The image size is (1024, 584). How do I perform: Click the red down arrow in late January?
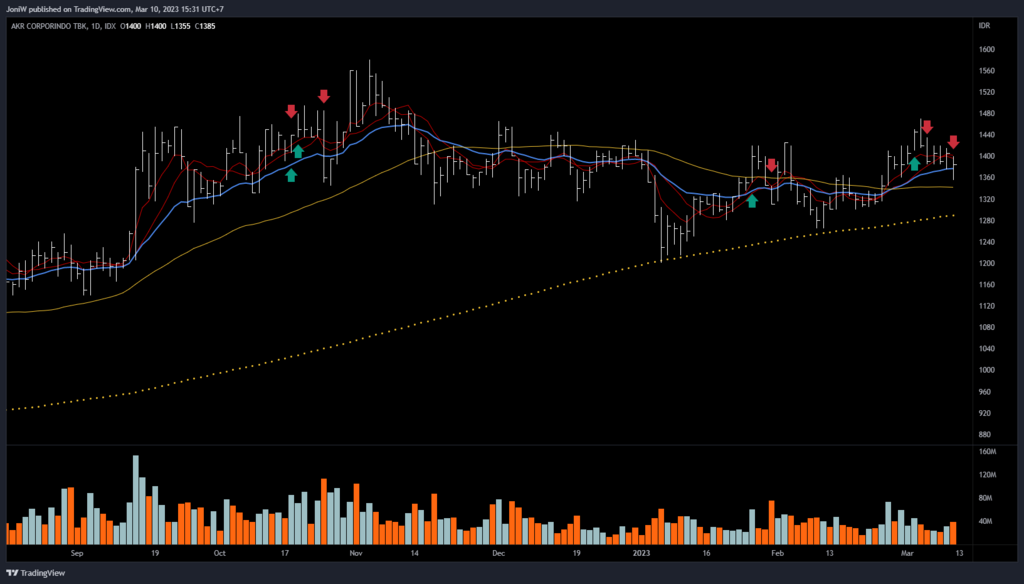point(772,165)
